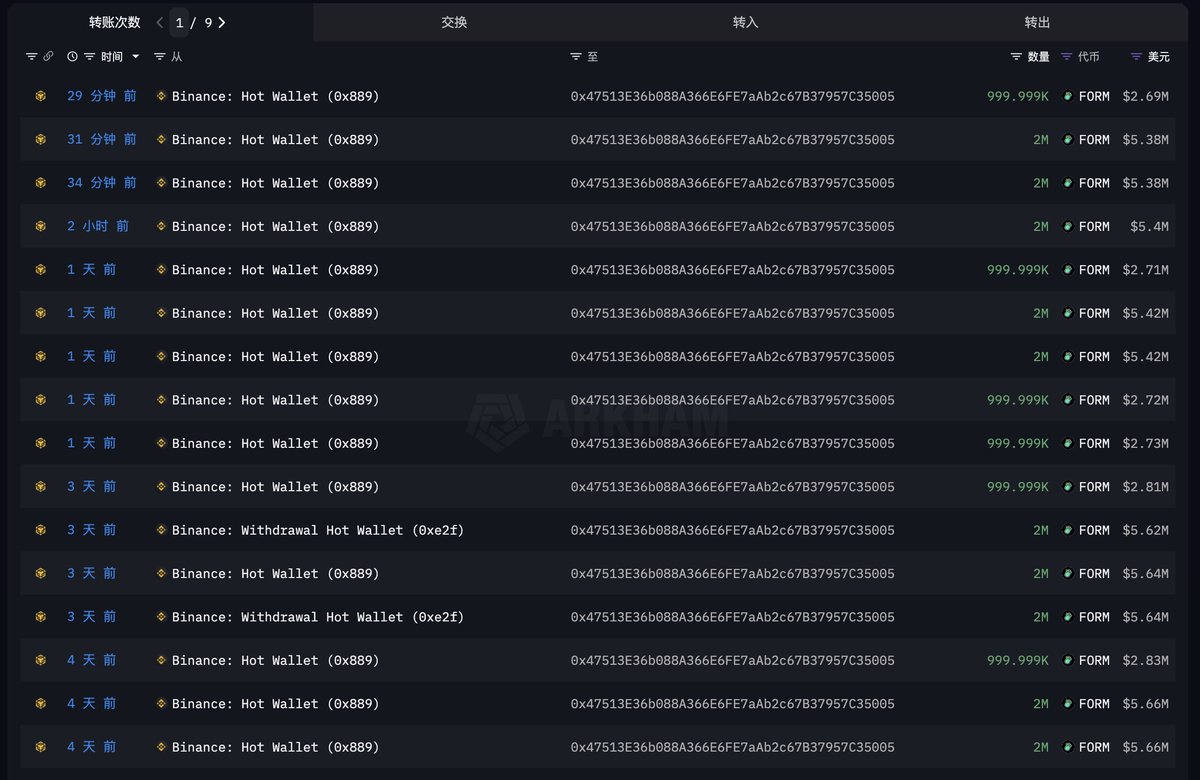Screen dimensions: 1200x780
Task: Click the FORM token name in the $2.72M row
Action: click(x=1094, y=400)
